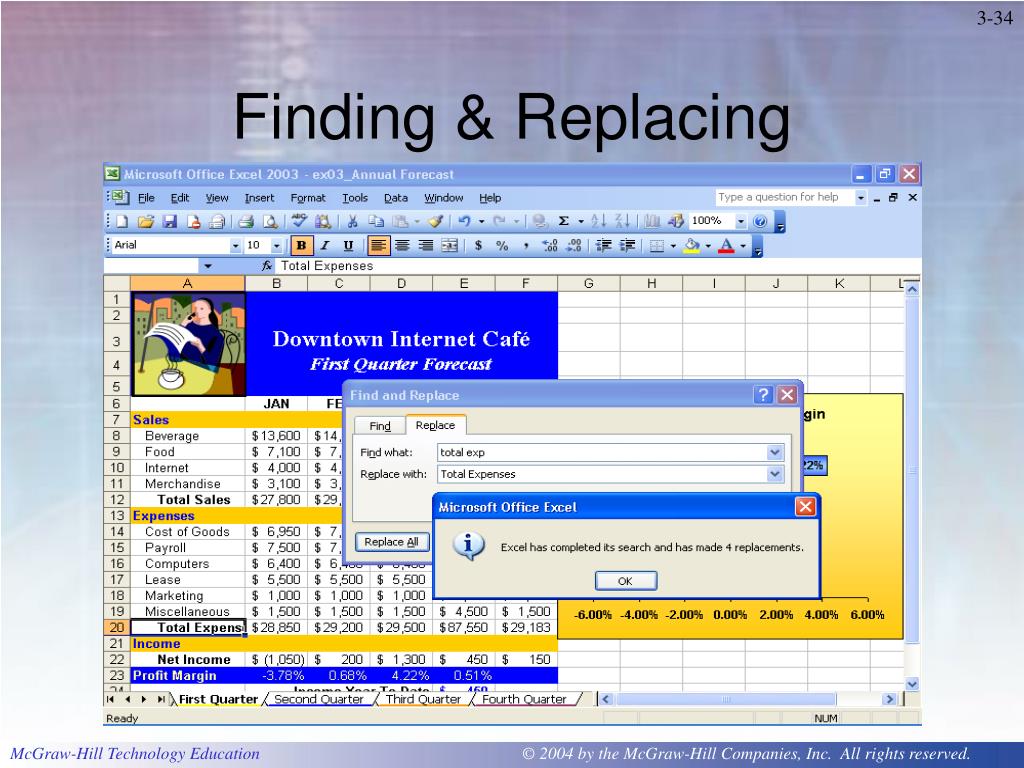Click the Copy icon in the toolbar
Screen dimensions: 1024x768
point(376,222)
